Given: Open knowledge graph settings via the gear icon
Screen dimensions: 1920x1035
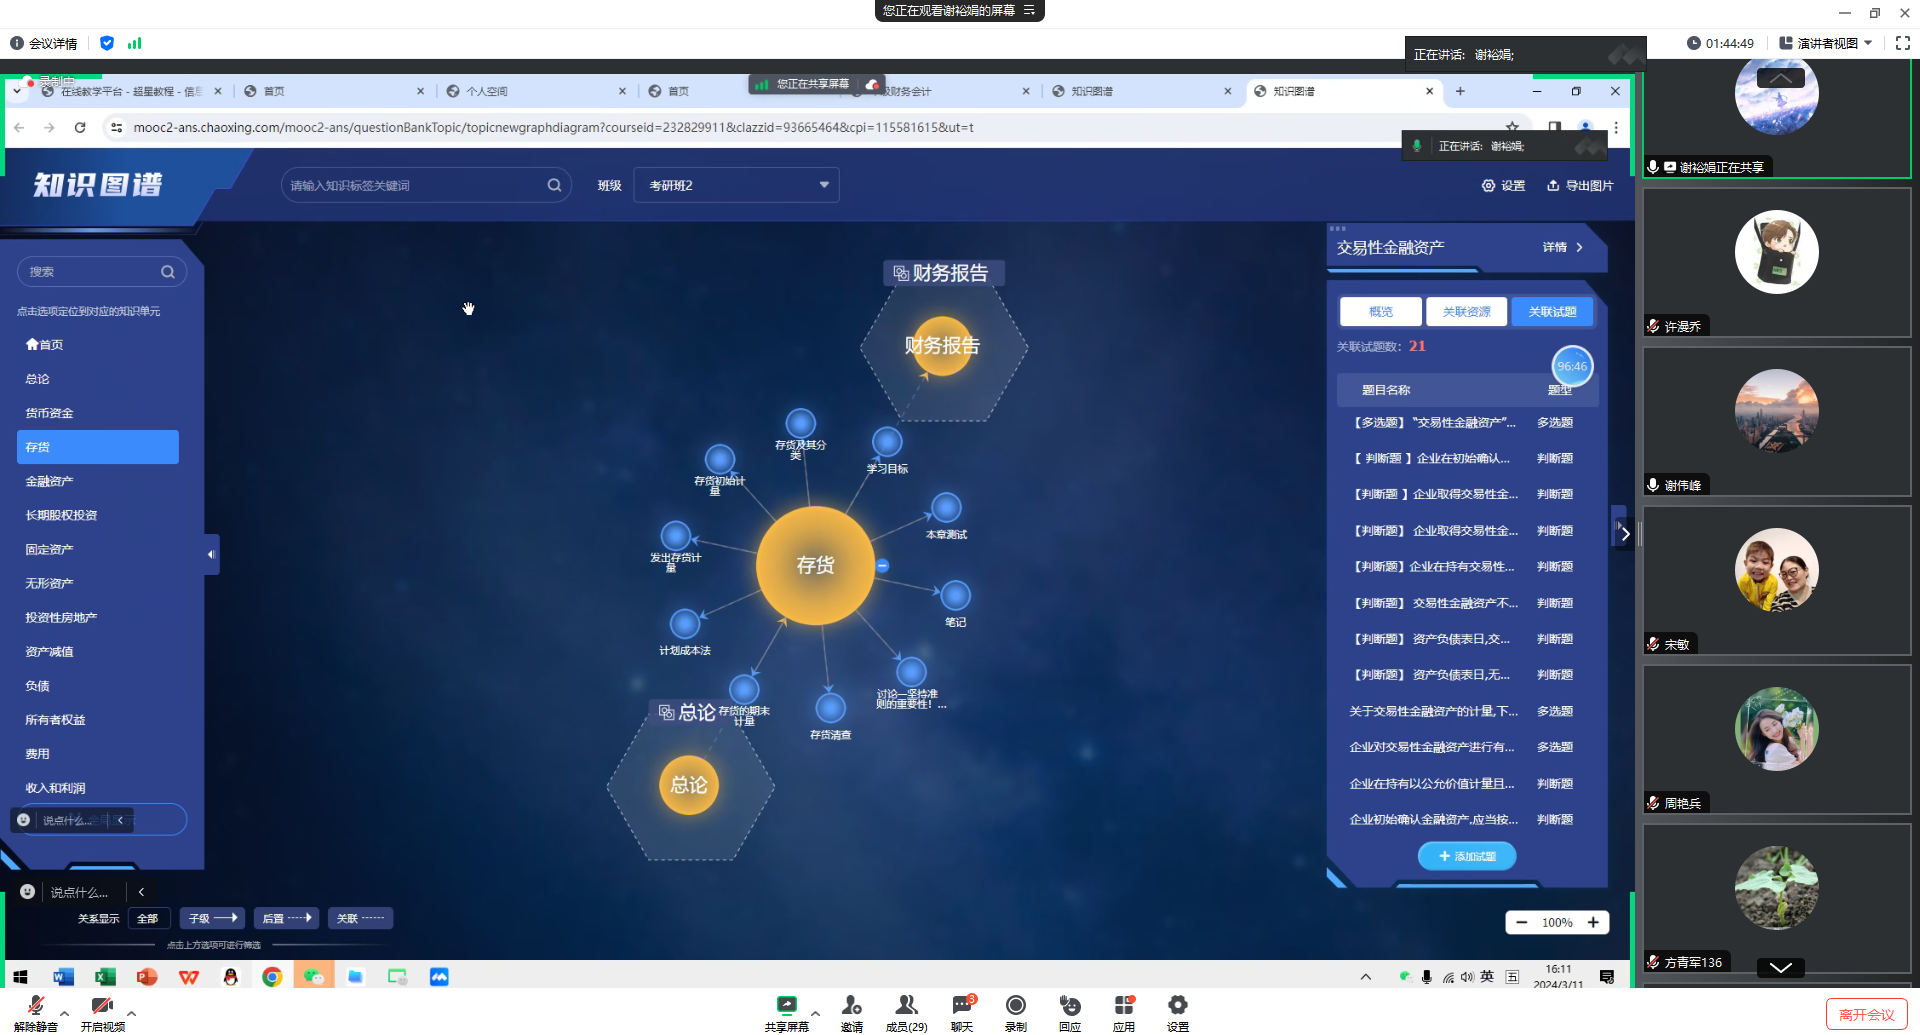Looking at the screenshot, I should [1490, 185].
